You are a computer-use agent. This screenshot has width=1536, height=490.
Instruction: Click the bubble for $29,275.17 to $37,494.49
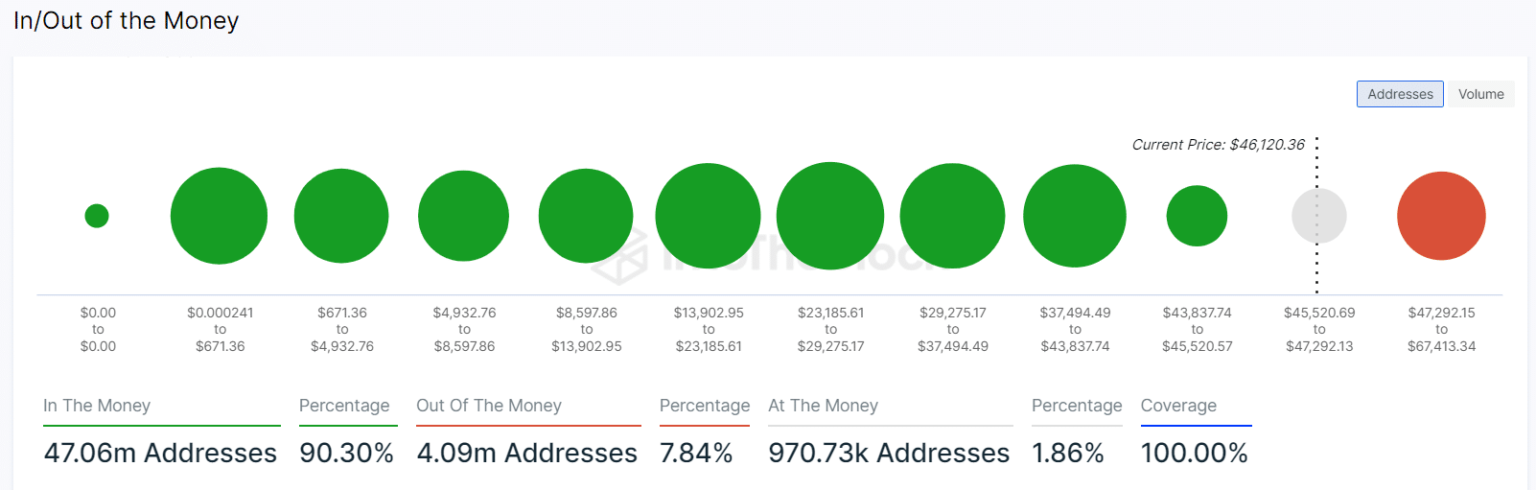pos(952,216)
